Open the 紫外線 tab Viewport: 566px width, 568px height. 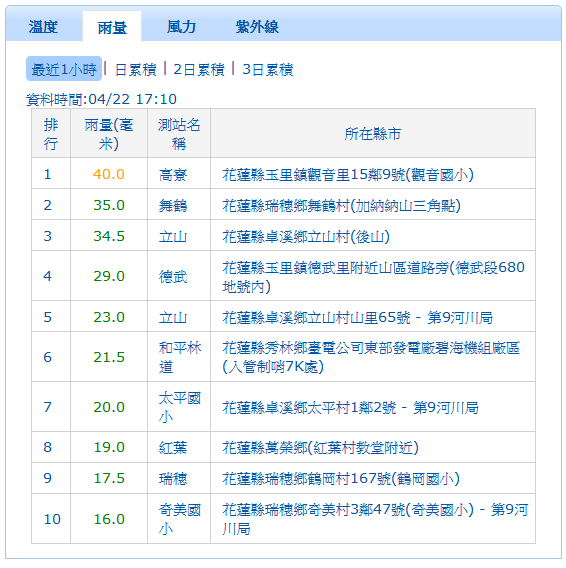[257, 27]
